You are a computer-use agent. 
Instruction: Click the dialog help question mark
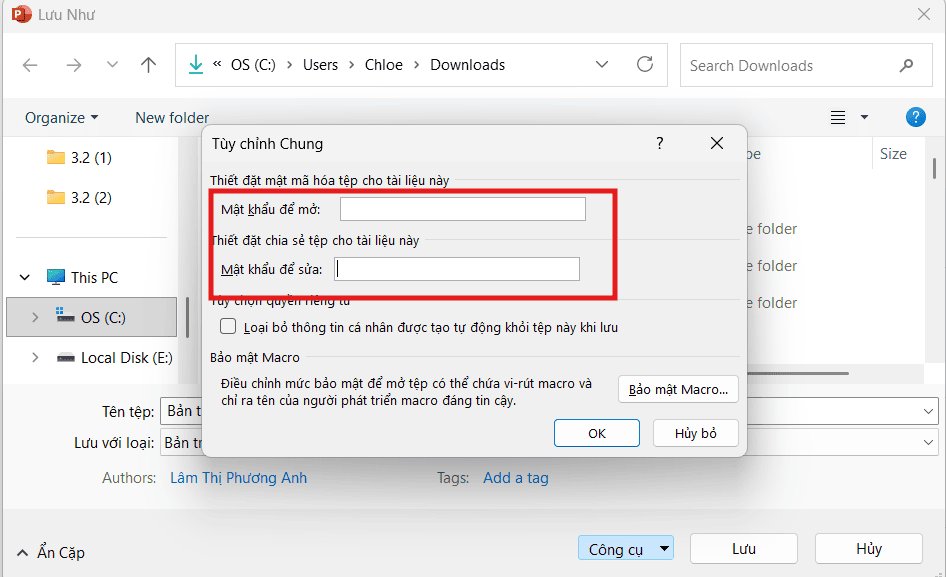(659, 144)
